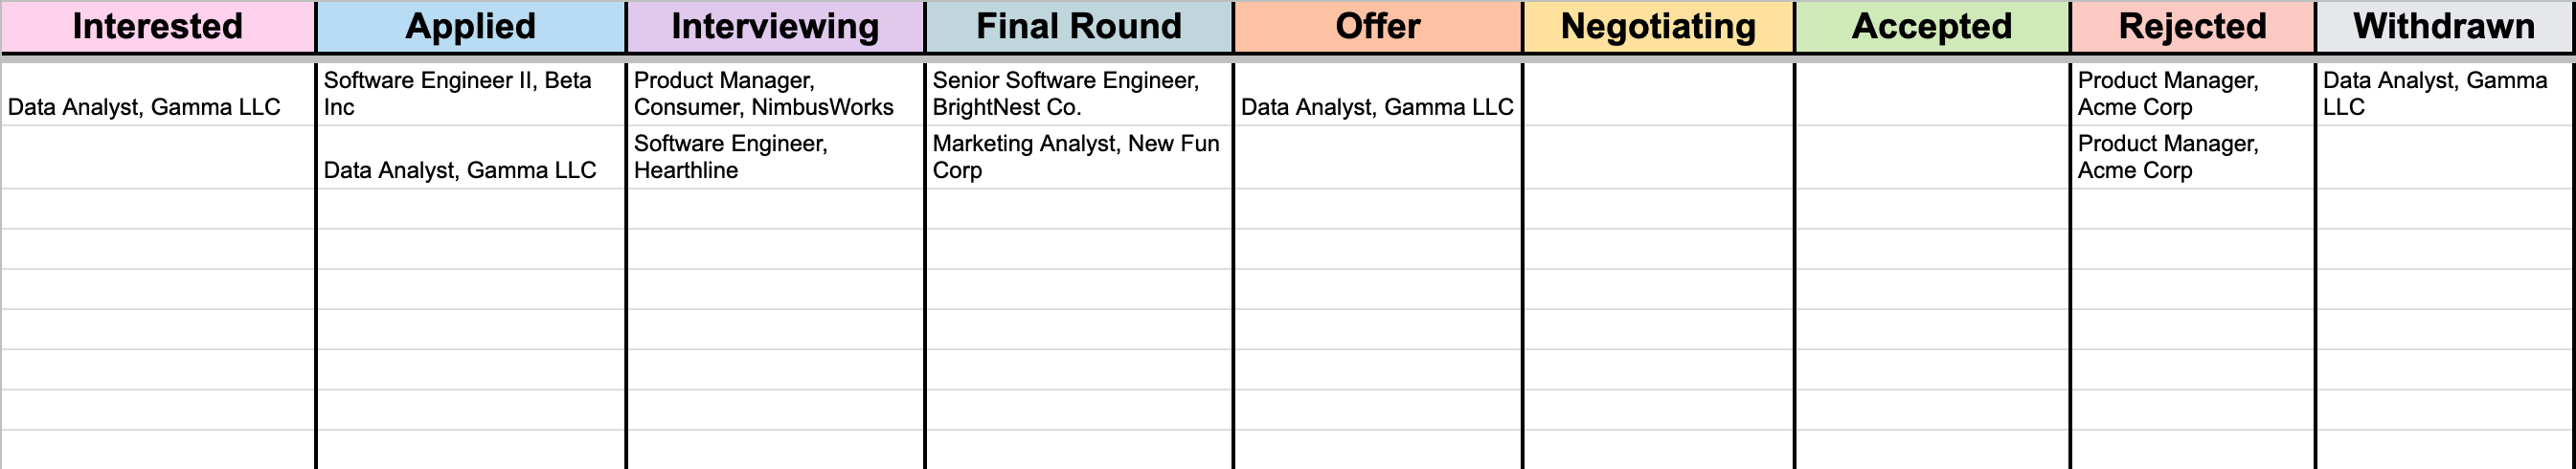The width and height of the screenshot is (2576, 469).
Task: Select the blue Applied column header
Action: click(x=470, y=27)
